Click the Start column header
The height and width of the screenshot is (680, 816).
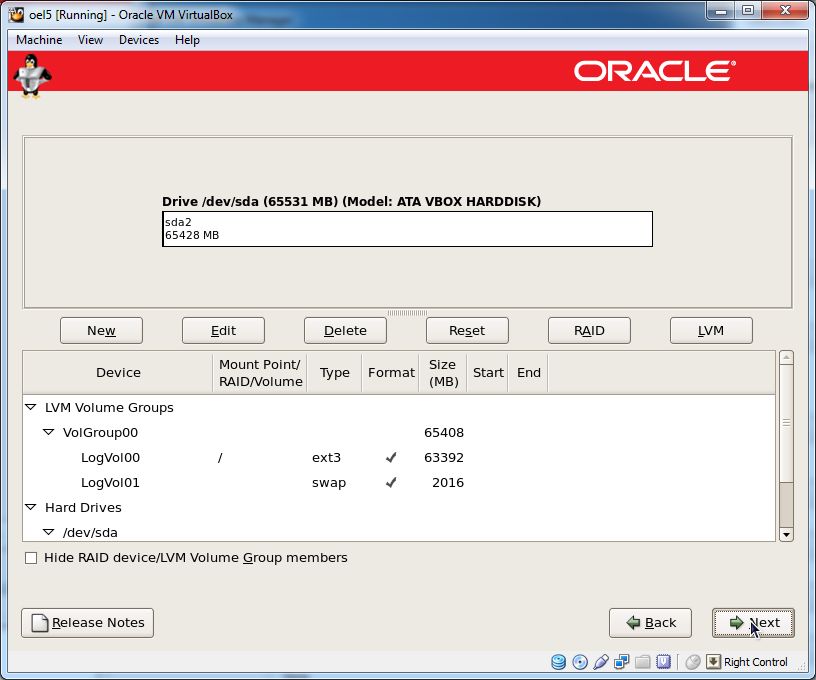coord(488,373)
